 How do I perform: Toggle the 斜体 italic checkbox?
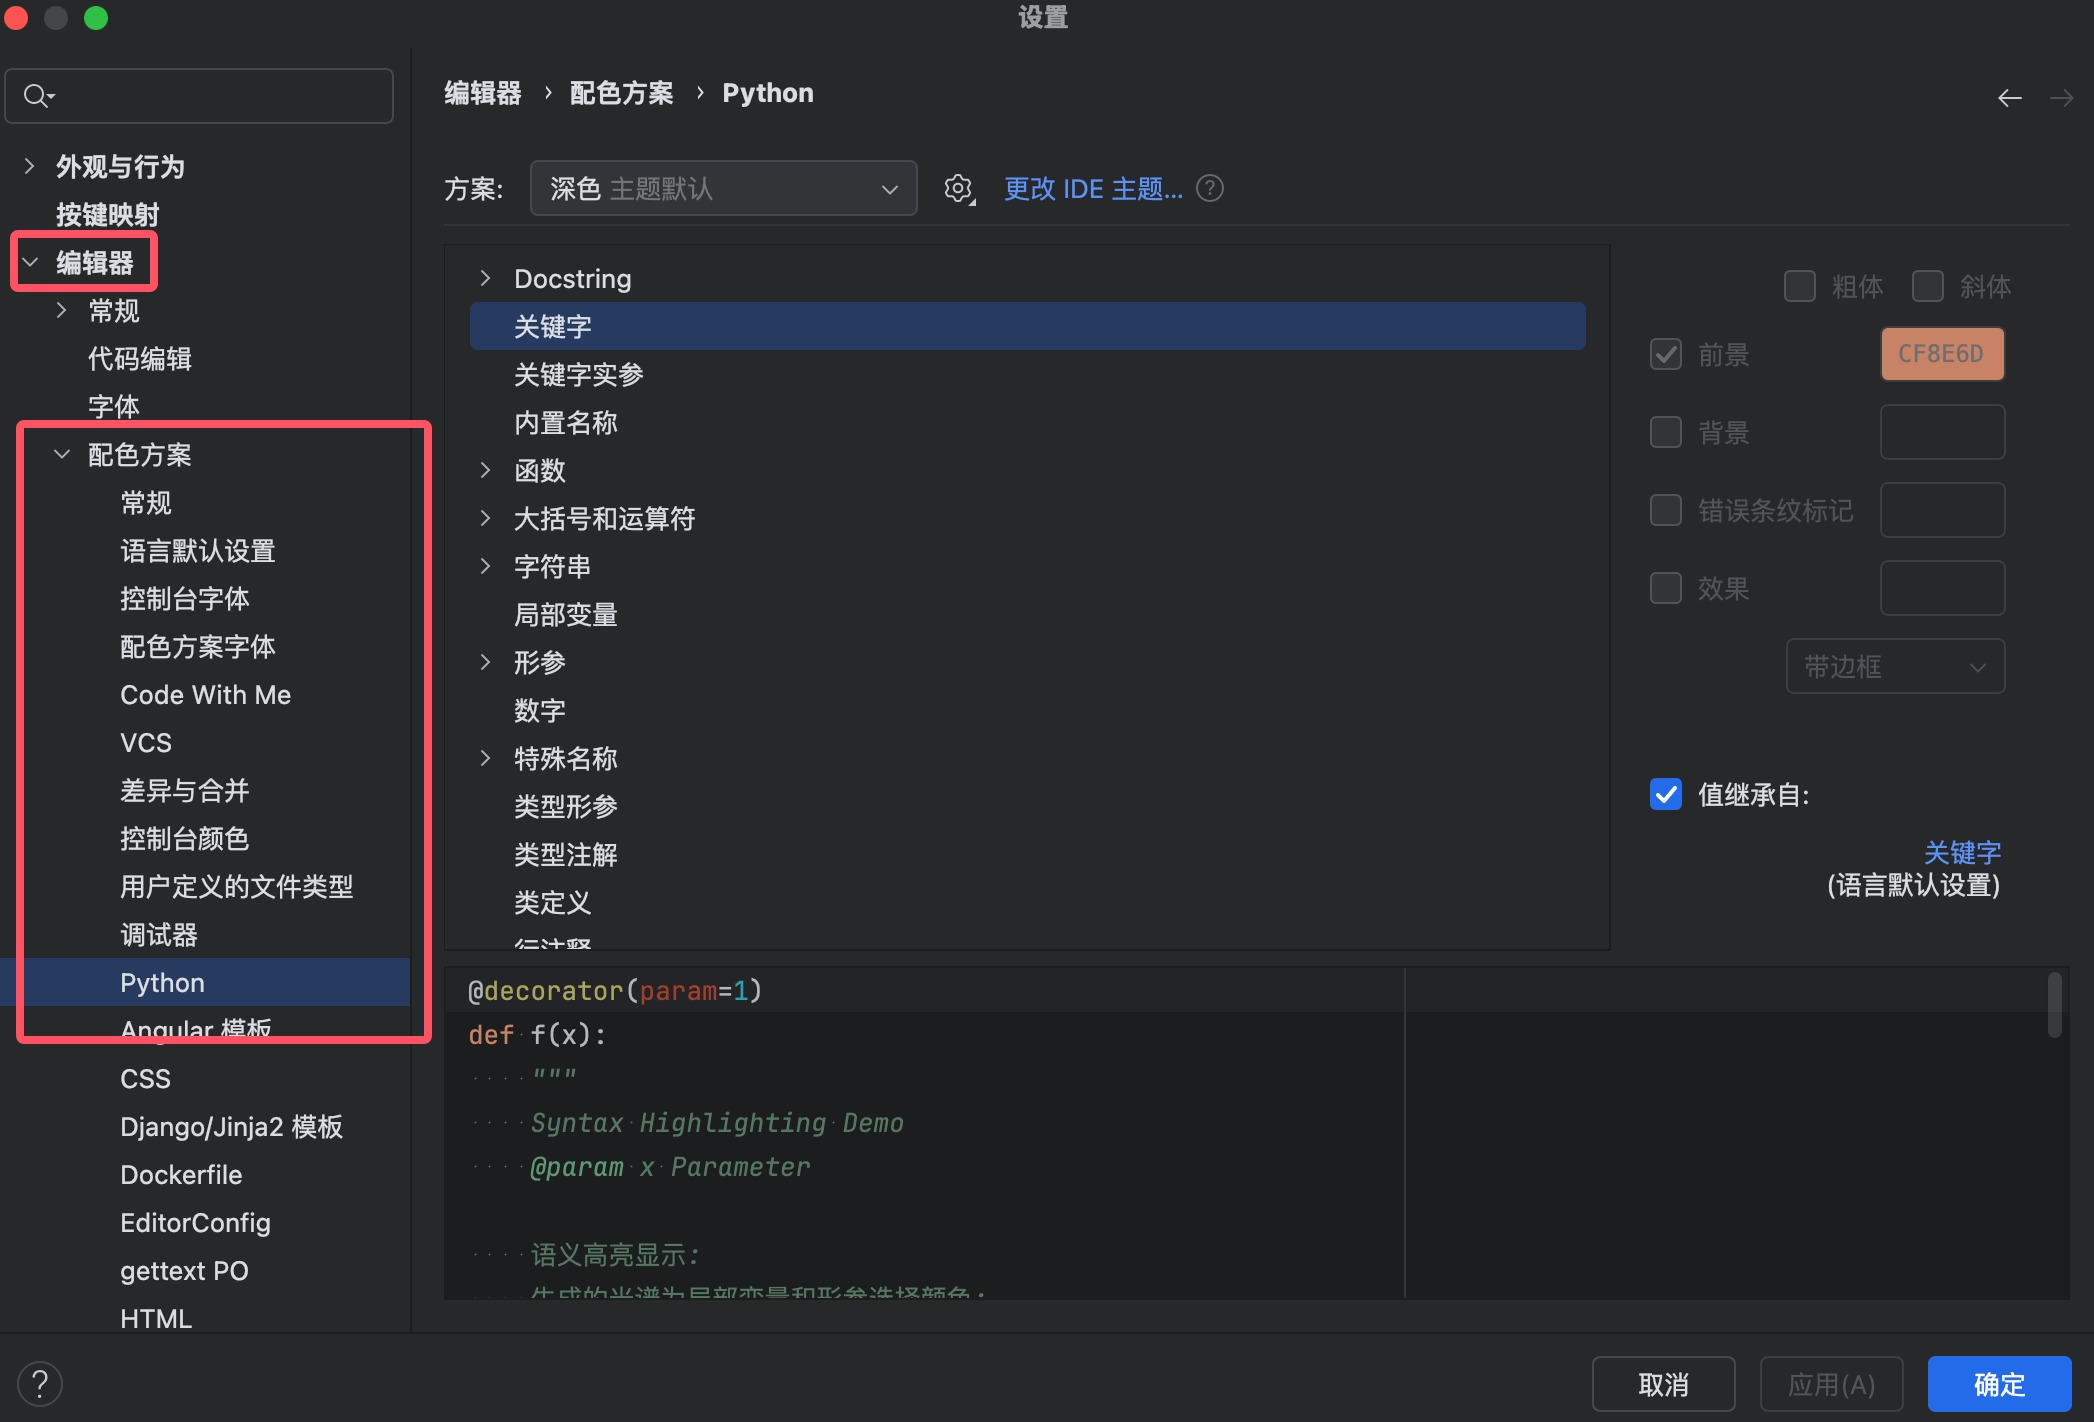[x=1927, y=287]
